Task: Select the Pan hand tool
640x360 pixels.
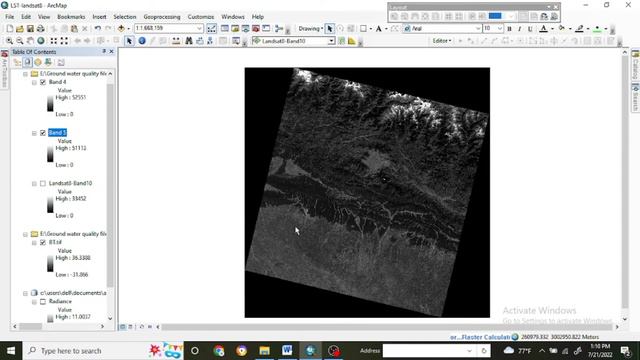Action: [x=30, y=41]
